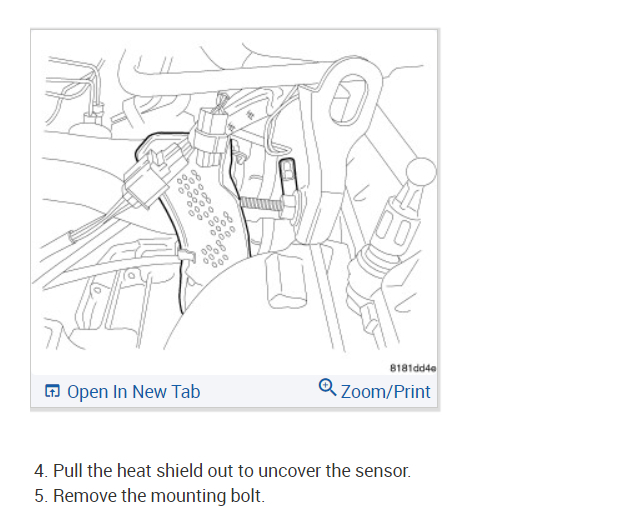
Task: Click the round ball knob at diagram right
Action: point(421,171)
